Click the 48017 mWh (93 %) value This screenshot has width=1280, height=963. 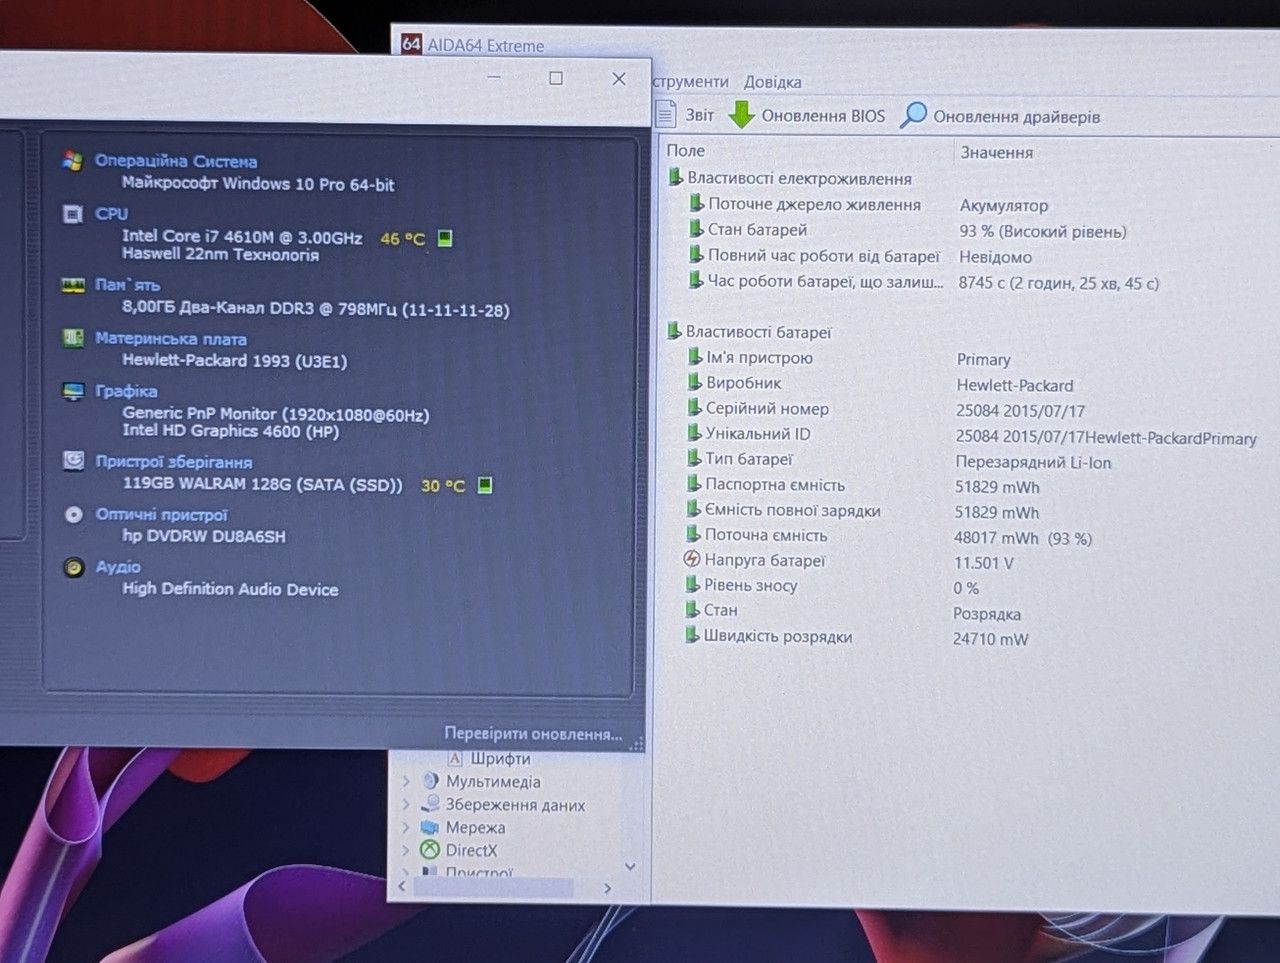1023,538
